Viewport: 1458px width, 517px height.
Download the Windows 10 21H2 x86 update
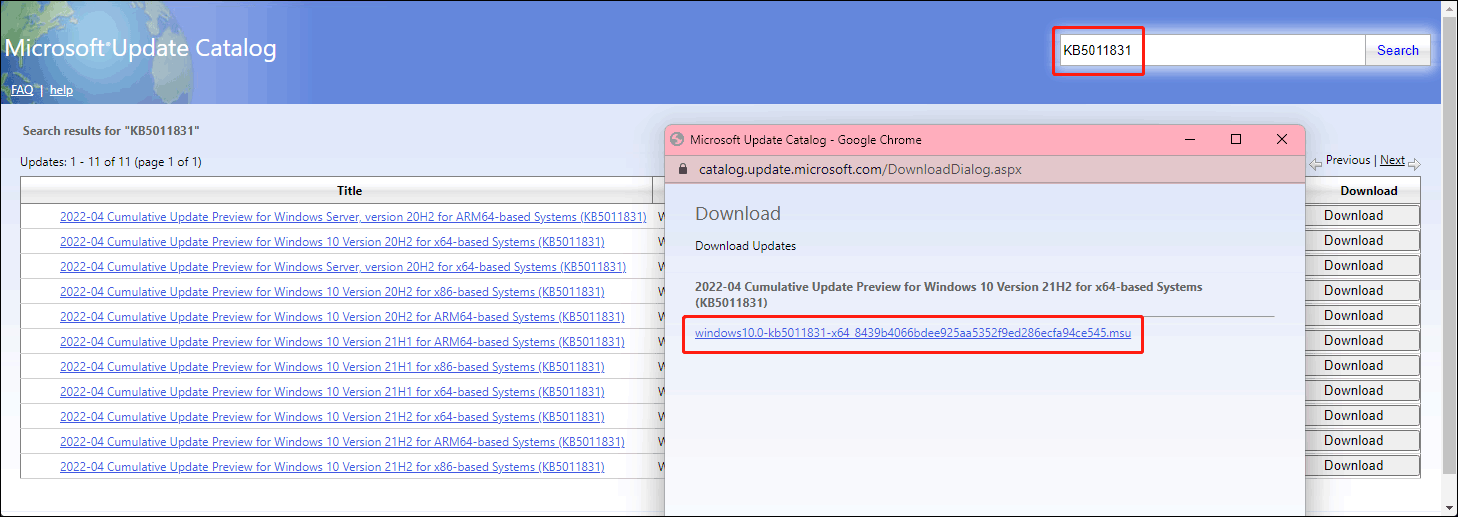(x=1362, y=465)
